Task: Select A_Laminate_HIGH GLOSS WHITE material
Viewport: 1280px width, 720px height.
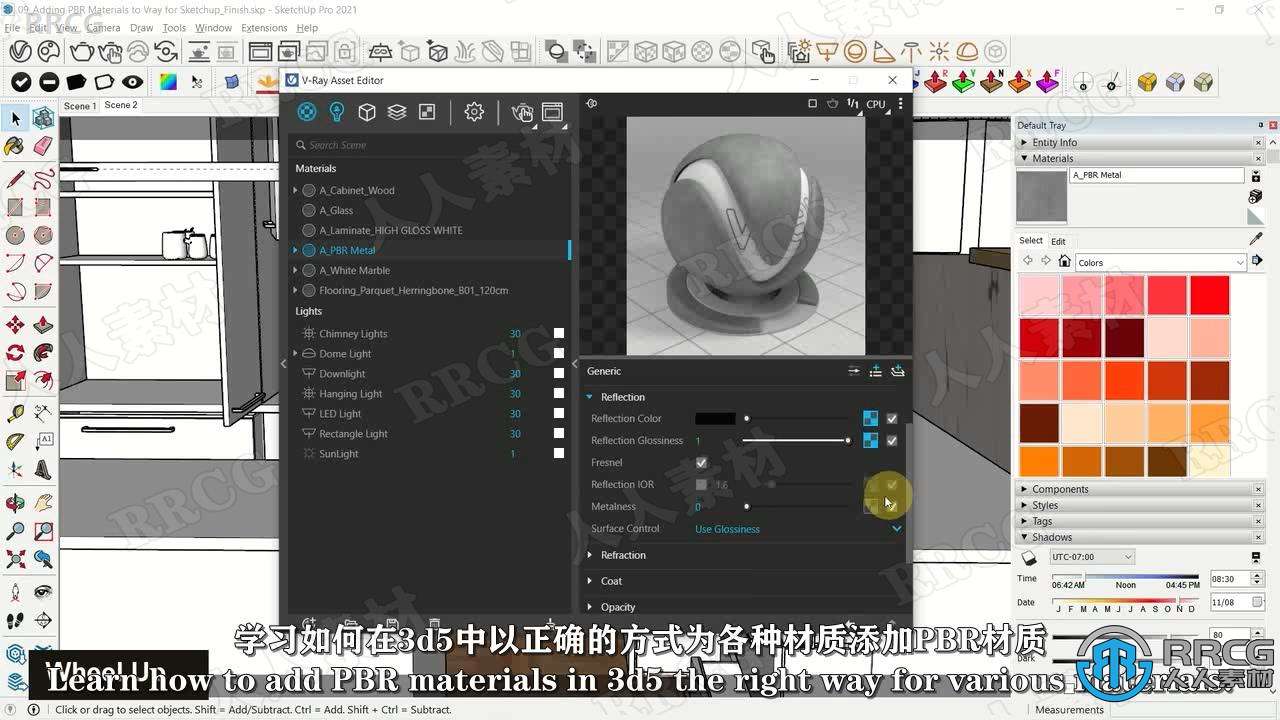Action: pos(390,230)
